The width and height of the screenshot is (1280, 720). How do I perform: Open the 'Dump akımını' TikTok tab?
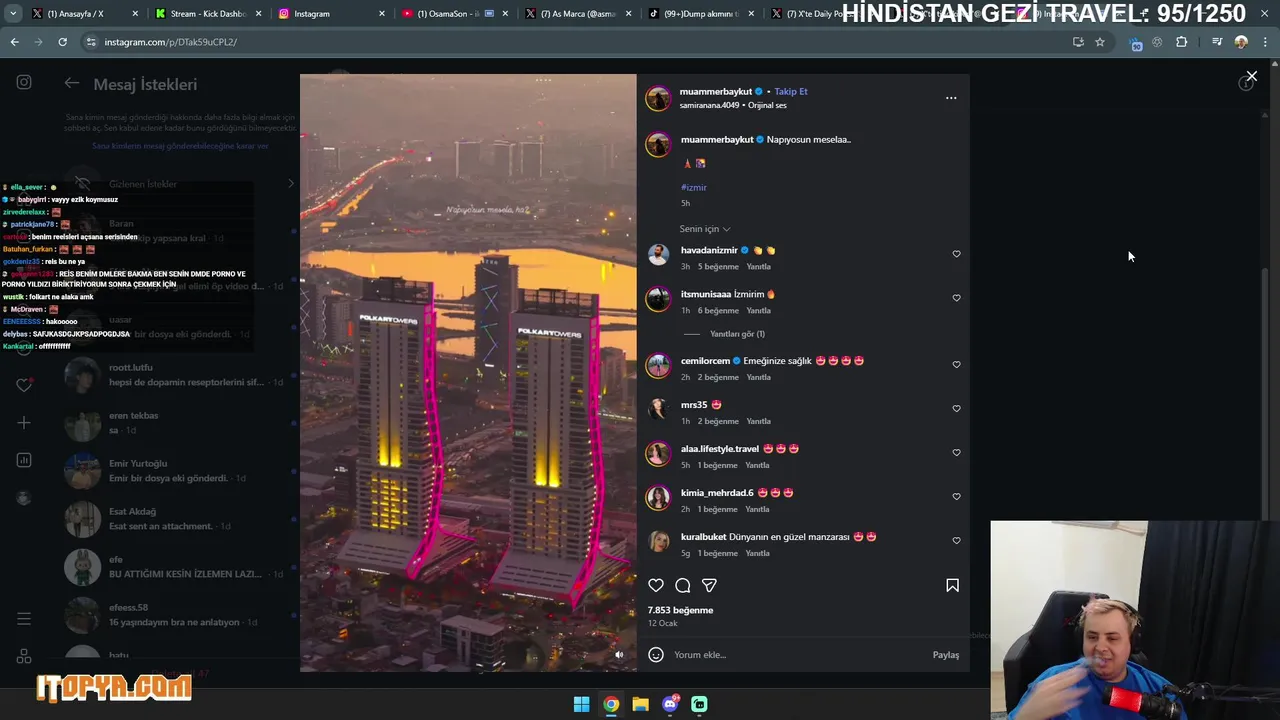700,14
